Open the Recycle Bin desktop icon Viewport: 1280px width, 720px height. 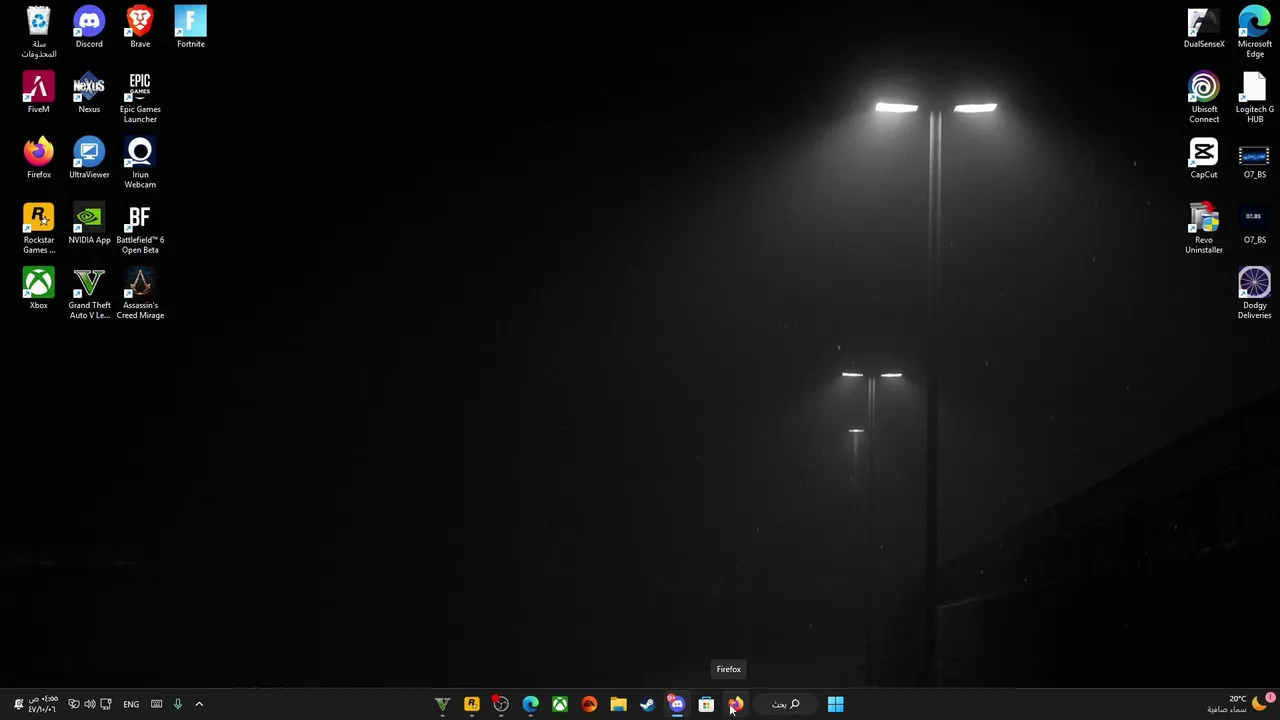(x=38, y=32)
